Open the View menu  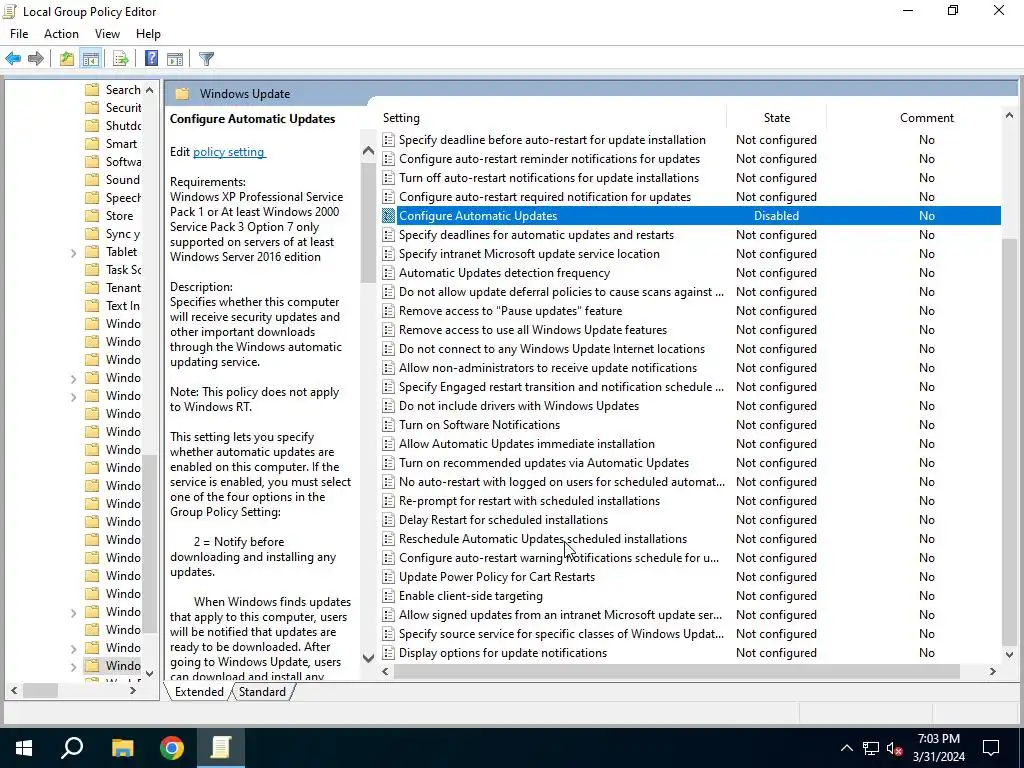click(x=107, y=34)
